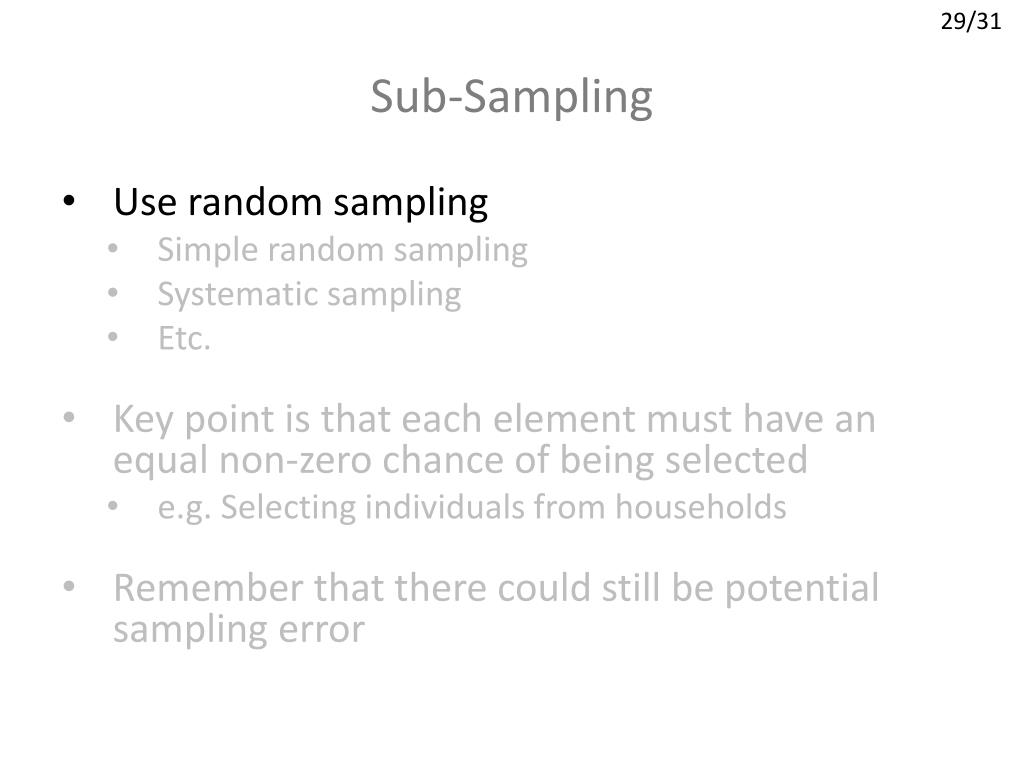The height and width of the screenshot is (768, 1024).
Task: Click bullet dot before Simple random sampling
Action: (x=113, y=249)
